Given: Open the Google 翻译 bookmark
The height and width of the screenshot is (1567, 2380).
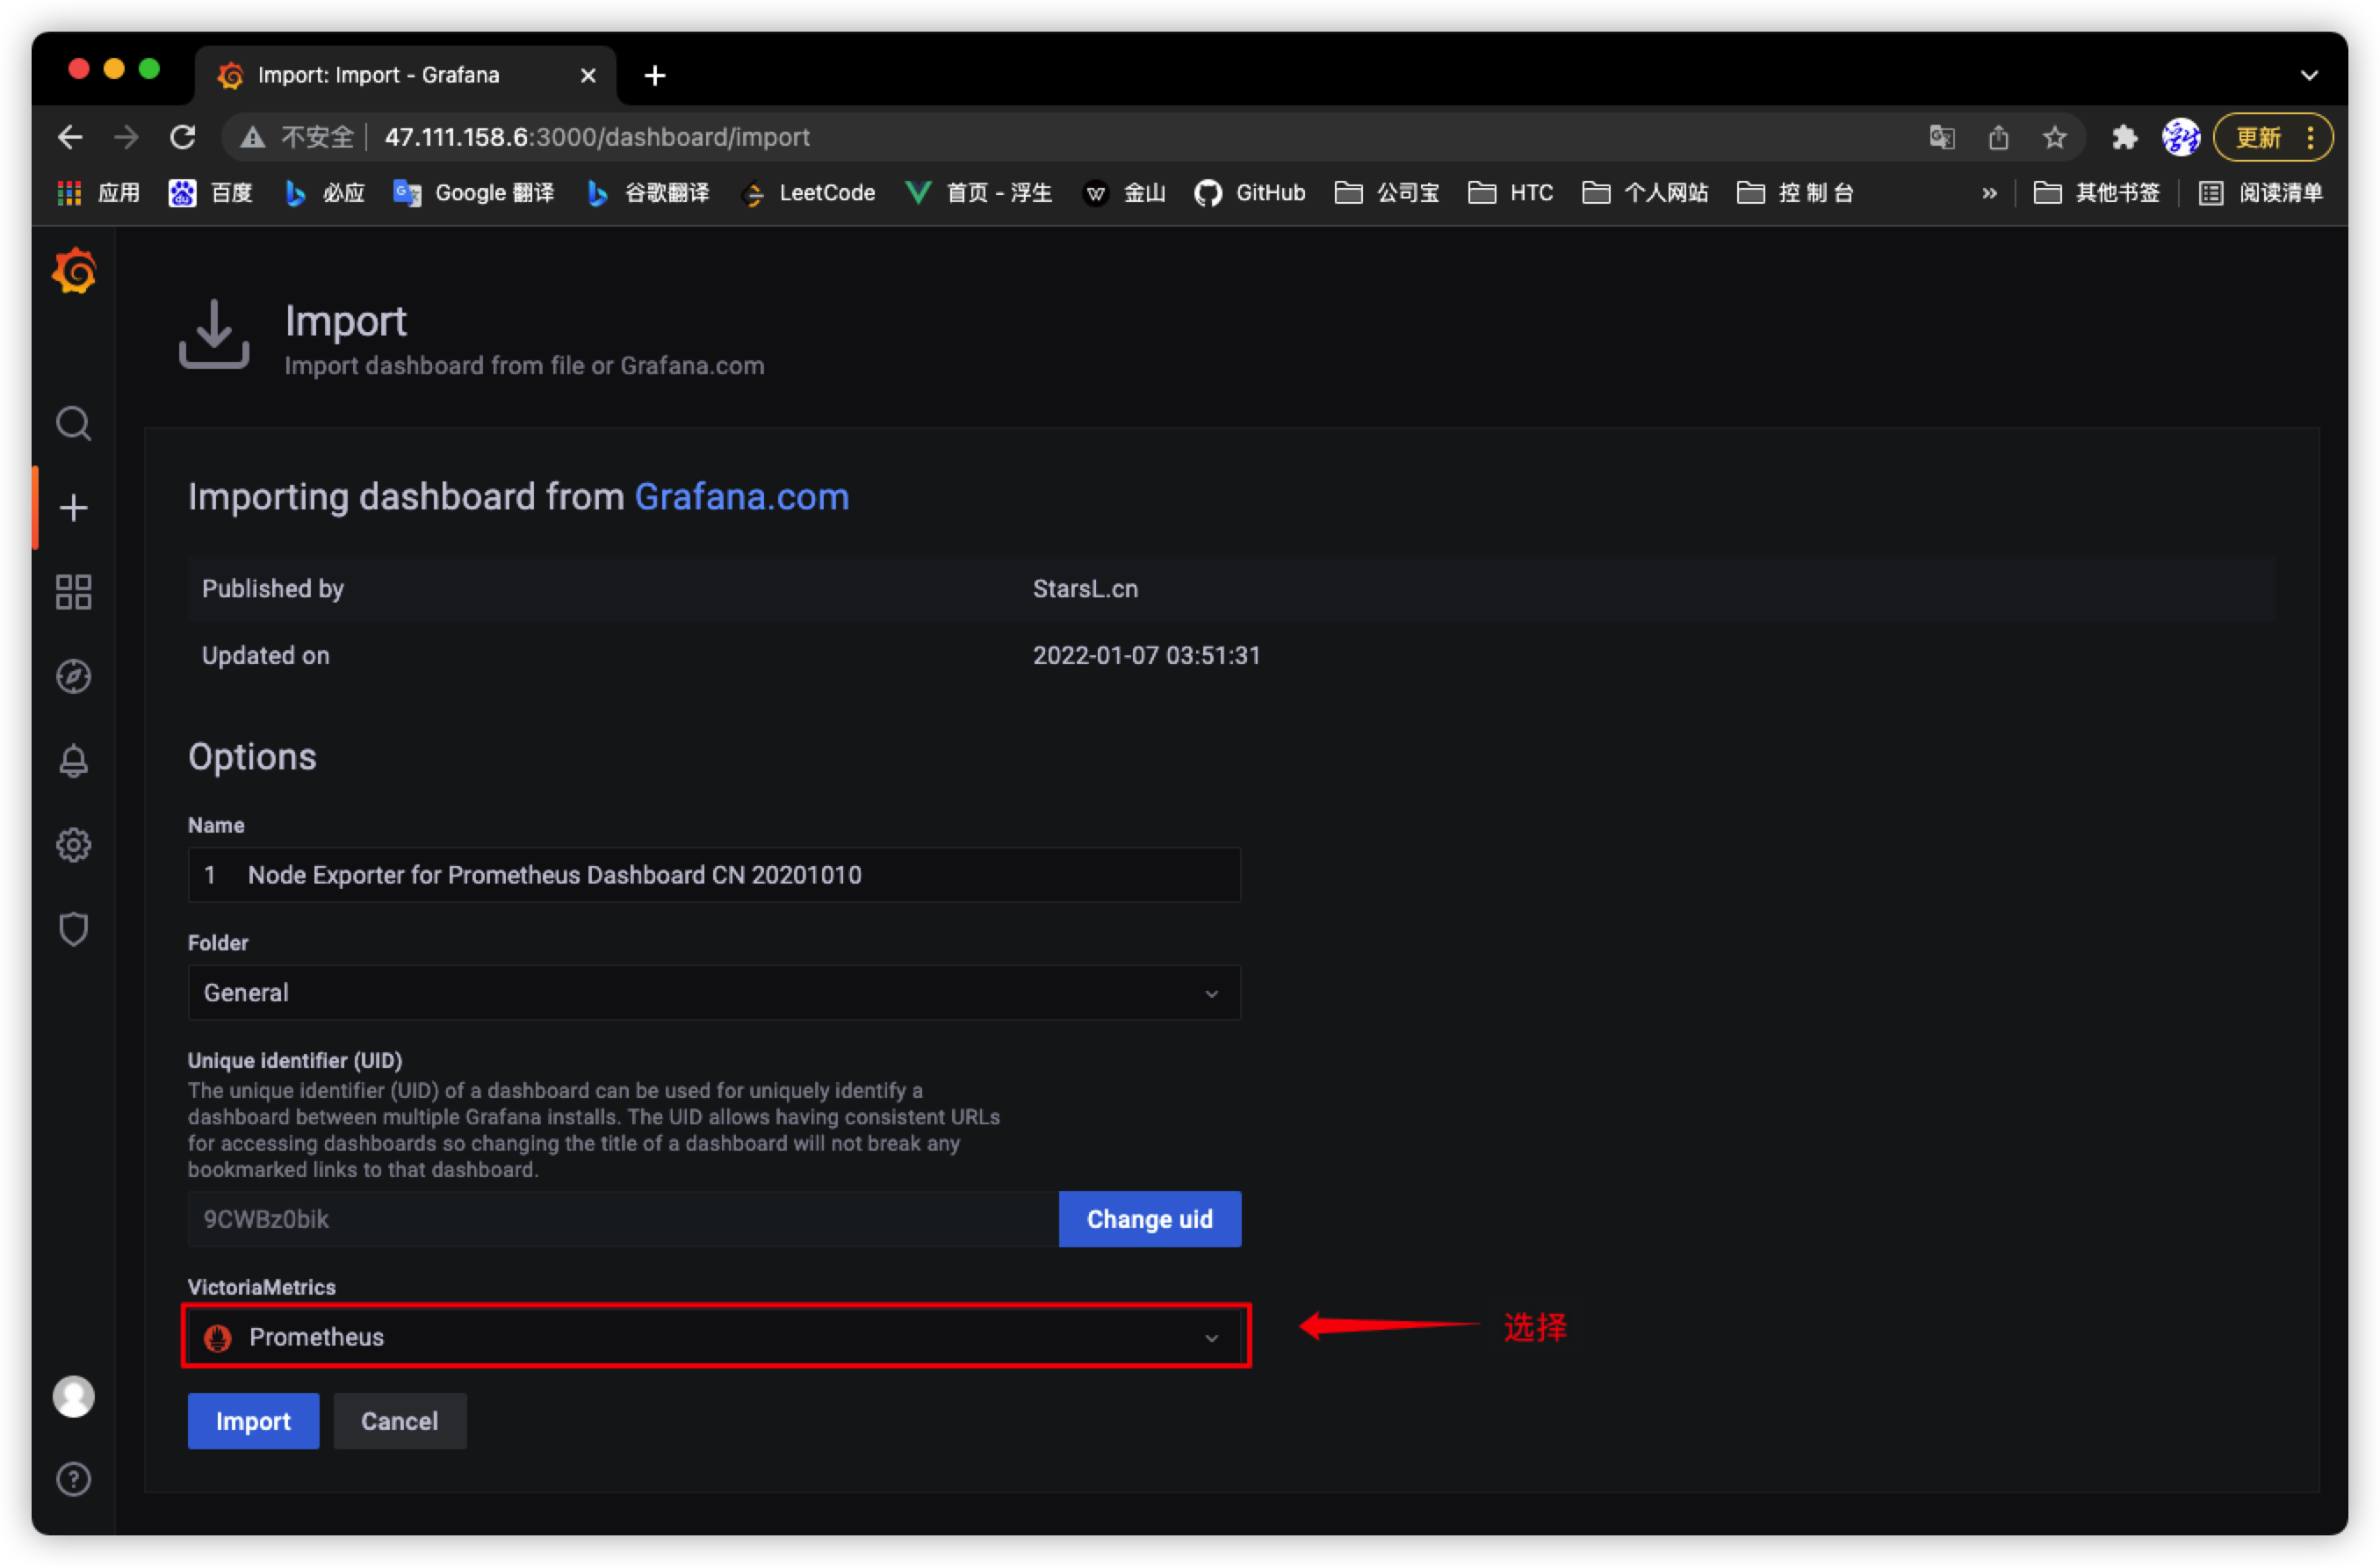Looking at the screenshot, I should pos(473,193).
